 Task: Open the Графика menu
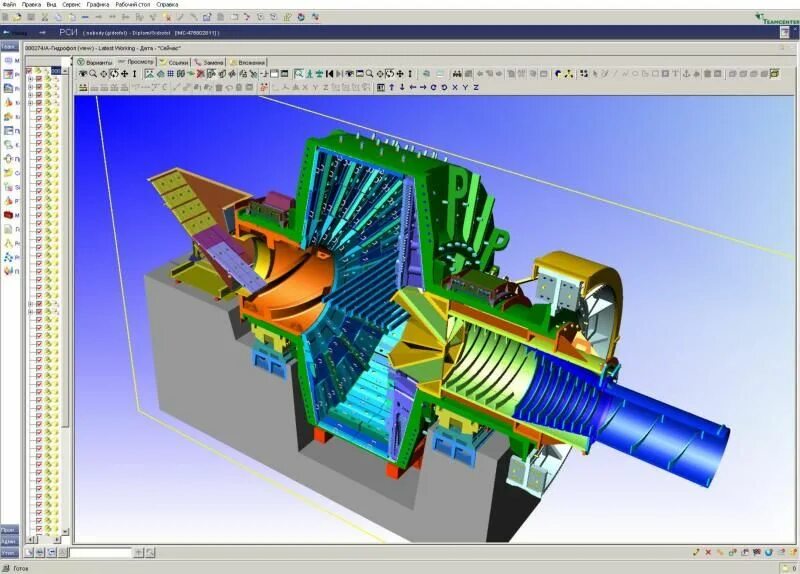tap(97, 5)
